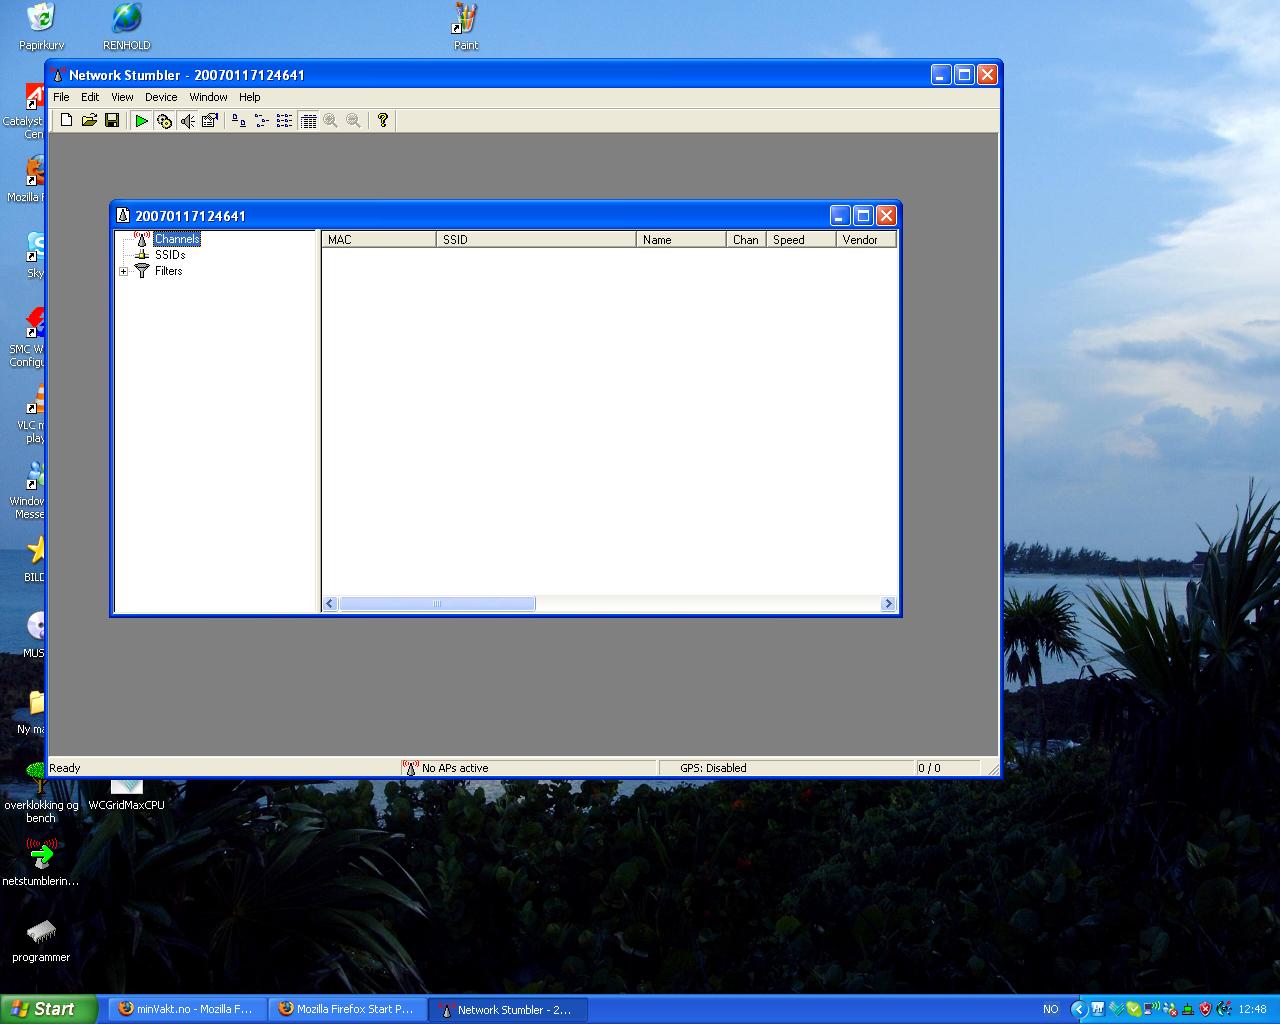This screenshot has height=1024, width=1280.
Task: Toggle scanning with the green play arrow
Action: pyautogui.click(x=142, y=120)
